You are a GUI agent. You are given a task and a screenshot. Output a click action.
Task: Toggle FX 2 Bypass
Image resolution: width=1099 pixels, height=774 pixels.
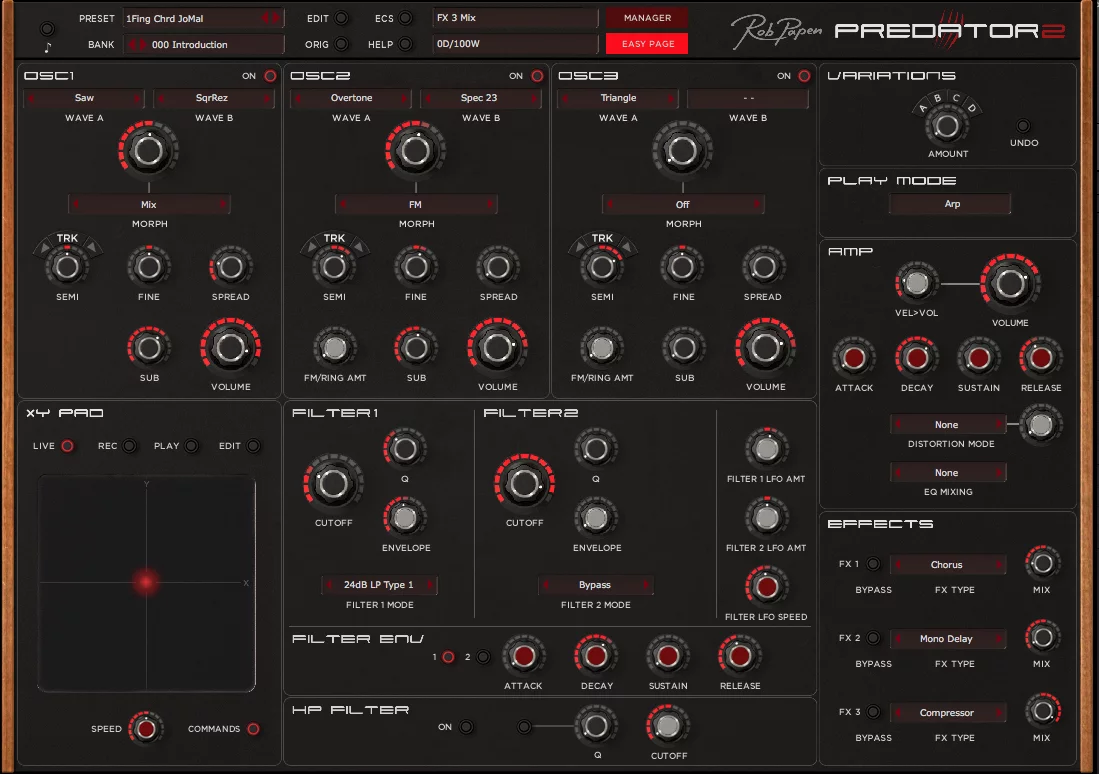coord(873,638)
